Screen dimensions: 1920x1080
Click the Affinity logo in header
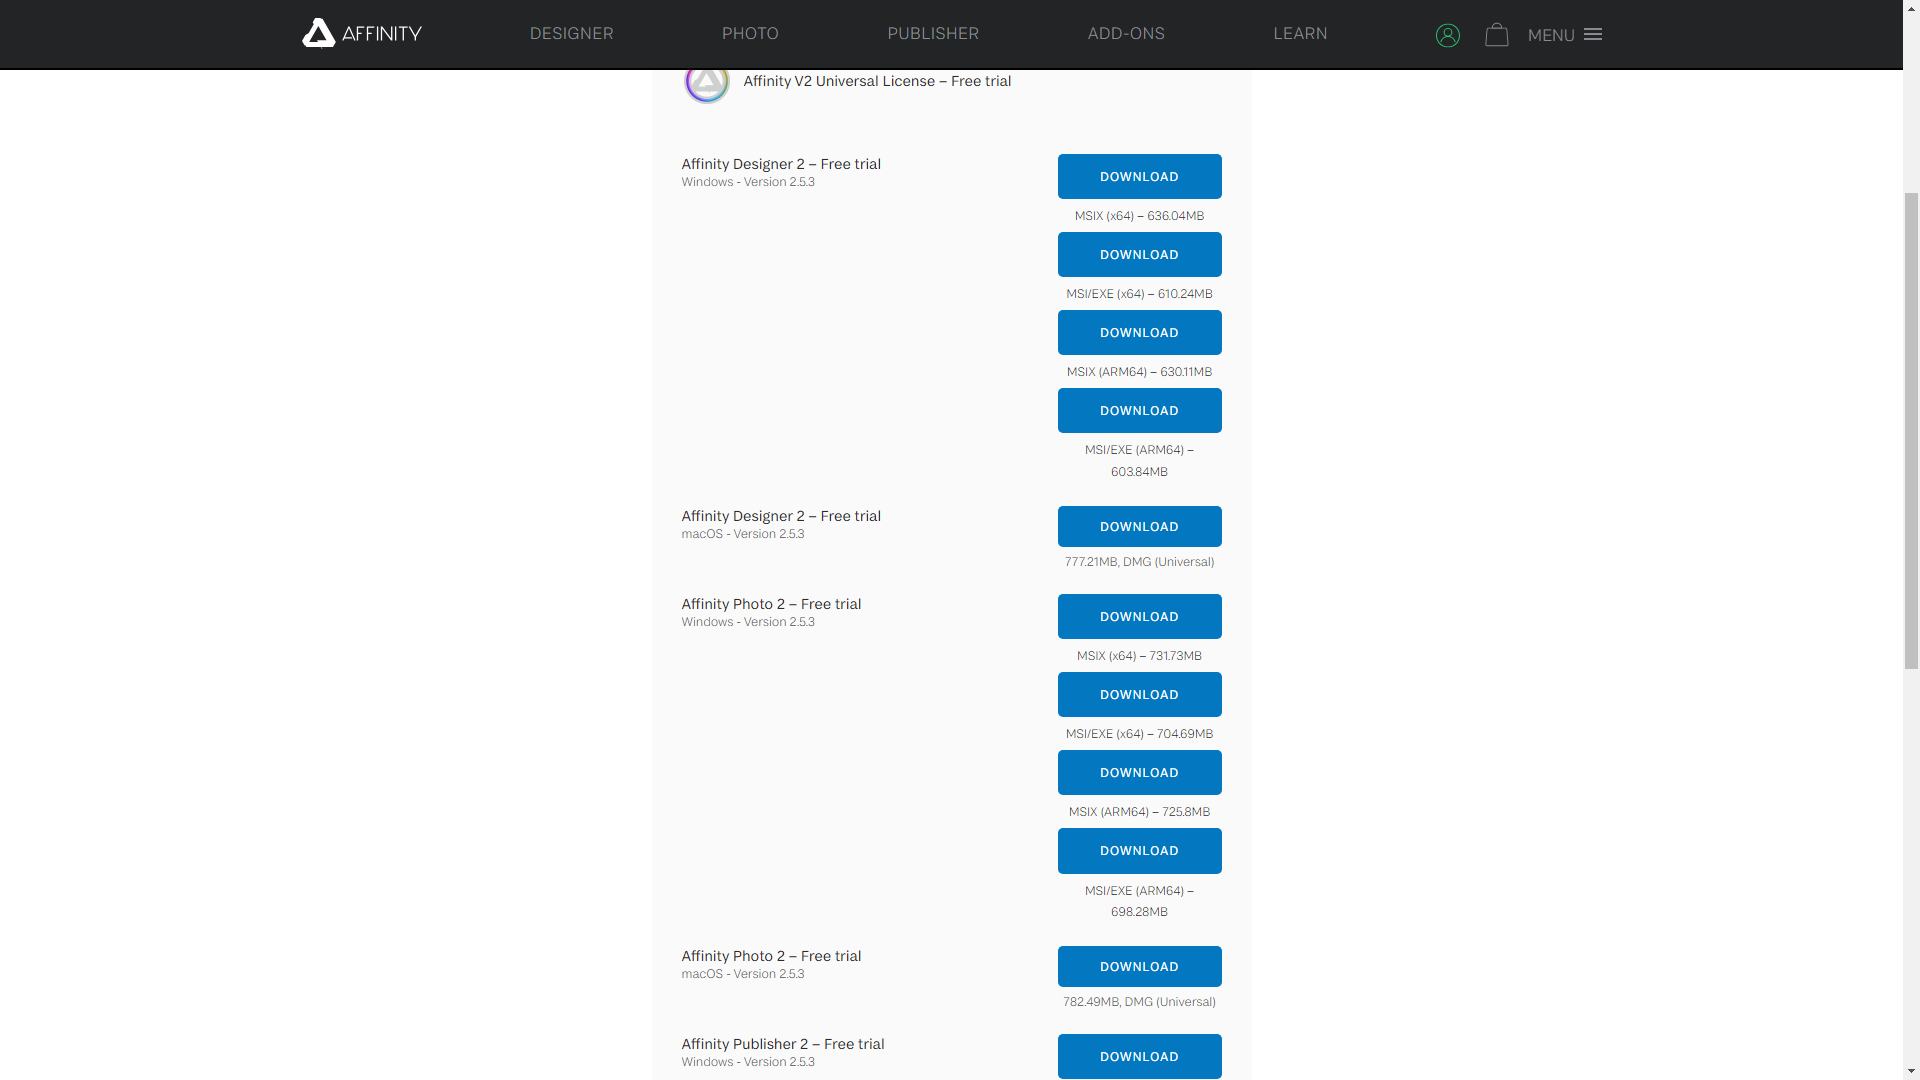coord(362,33)
